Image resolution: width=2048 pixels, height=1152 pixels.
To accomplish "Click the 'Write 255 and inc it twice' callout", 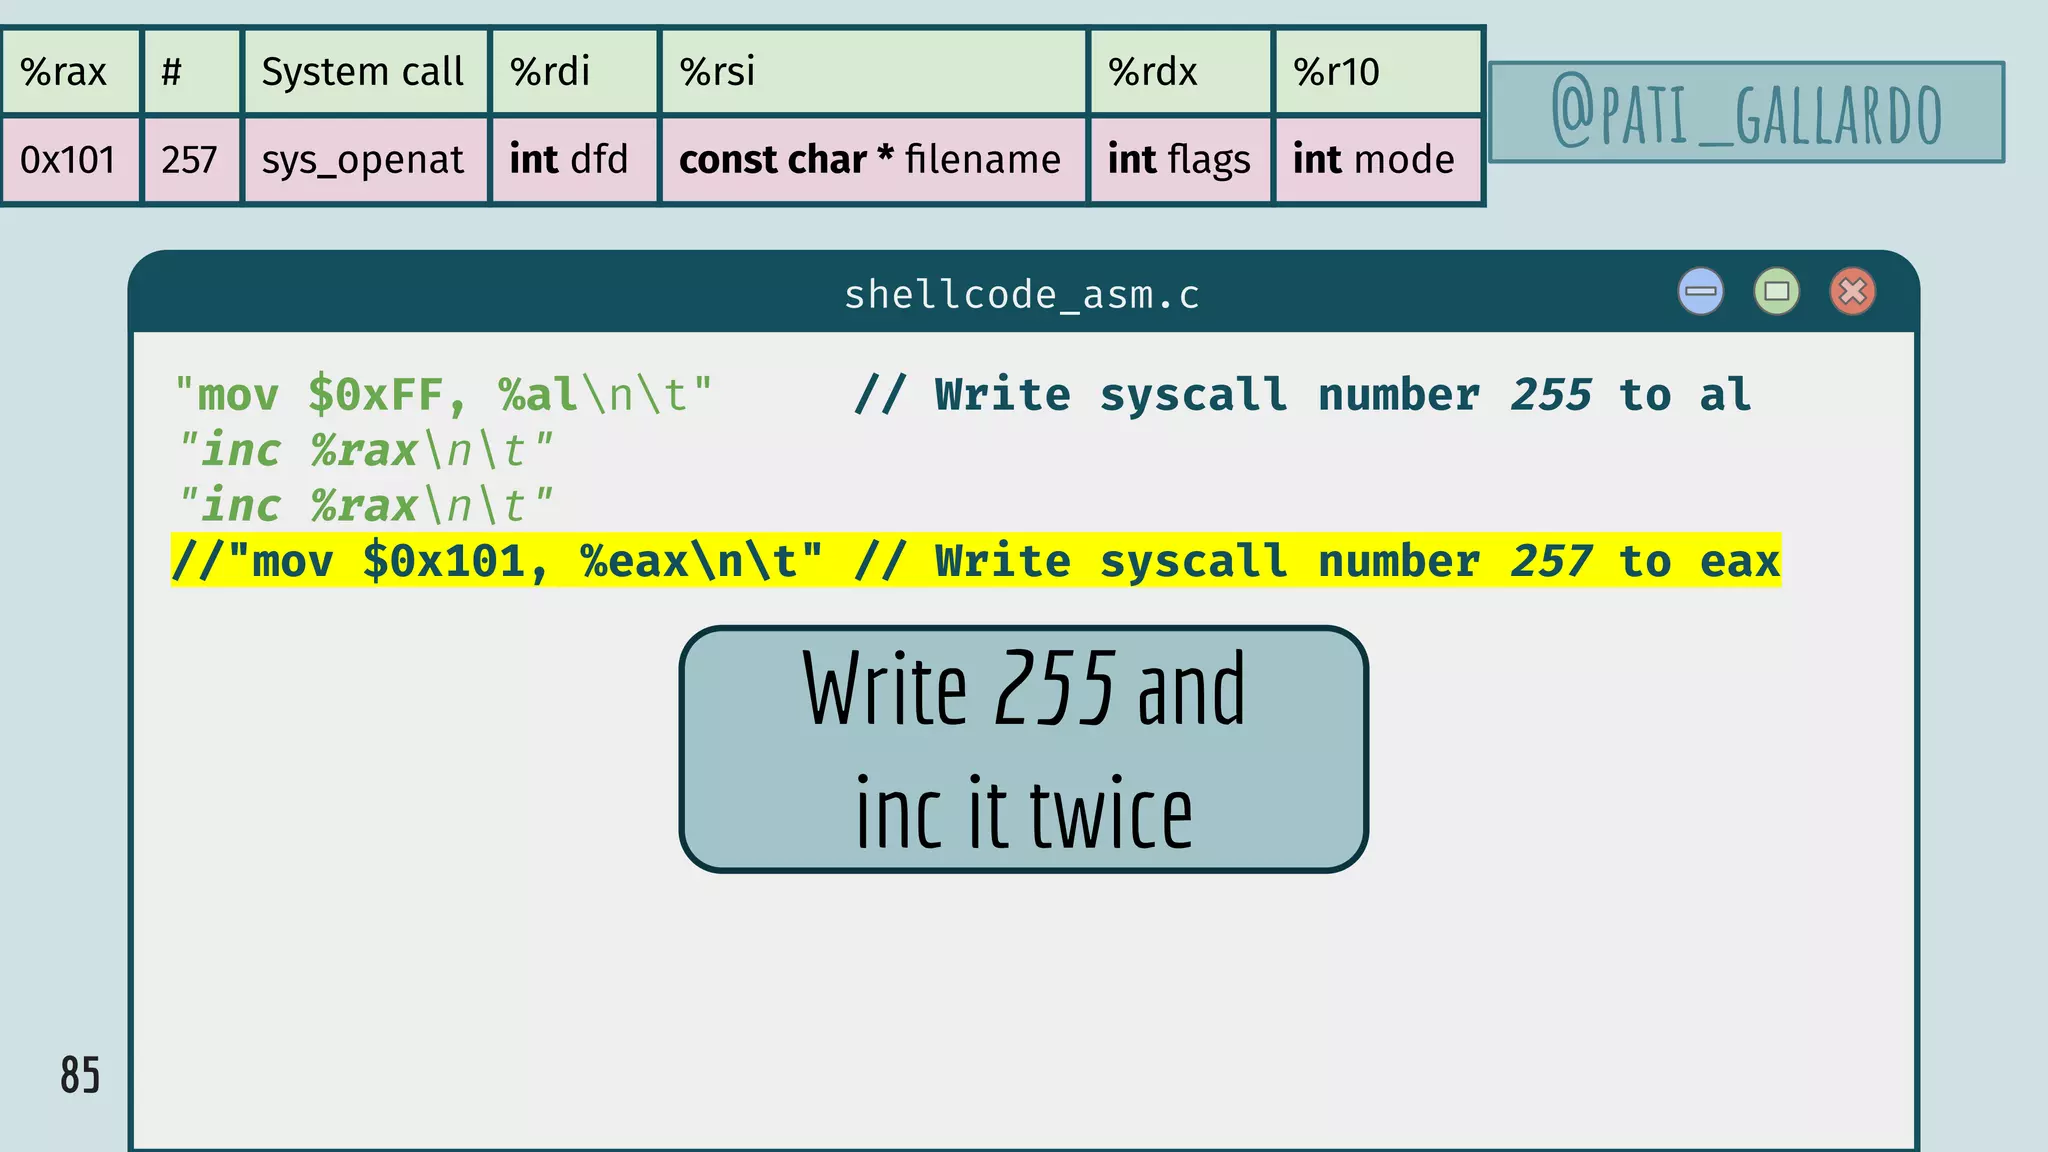I will (1023, 749).
